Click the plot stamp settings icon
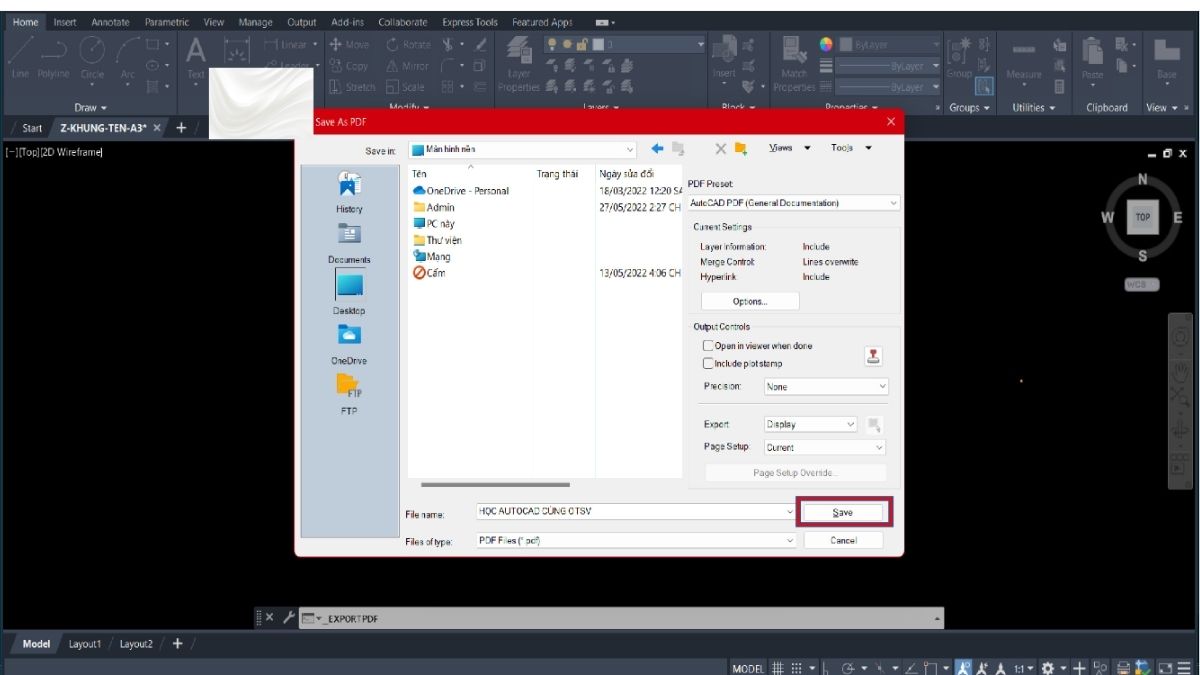The height and width of the screenshot is (675, 1200). click(874, 356)
